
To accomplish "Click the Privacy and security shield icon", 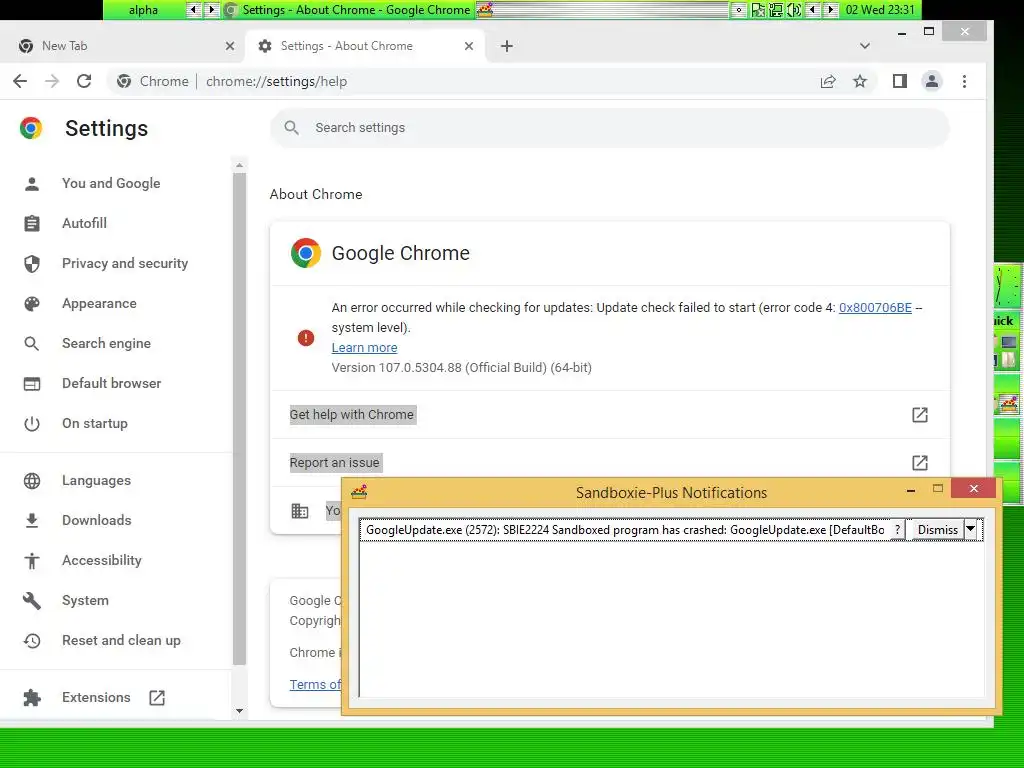I will tap(31, 263).
